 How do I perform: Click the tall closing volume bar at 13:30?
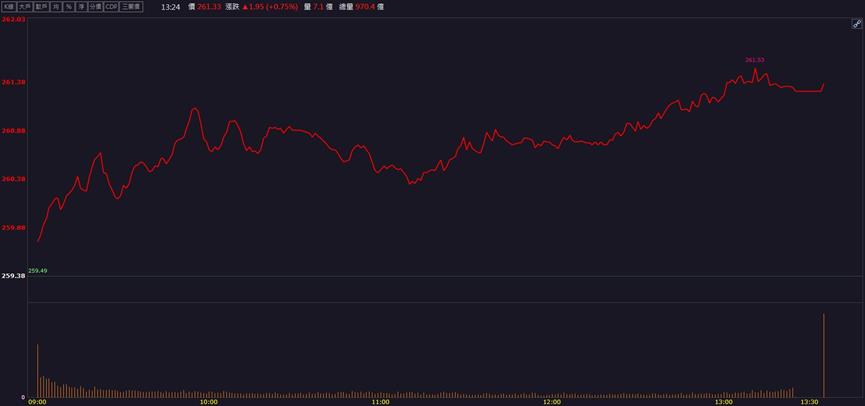[824, 355]
